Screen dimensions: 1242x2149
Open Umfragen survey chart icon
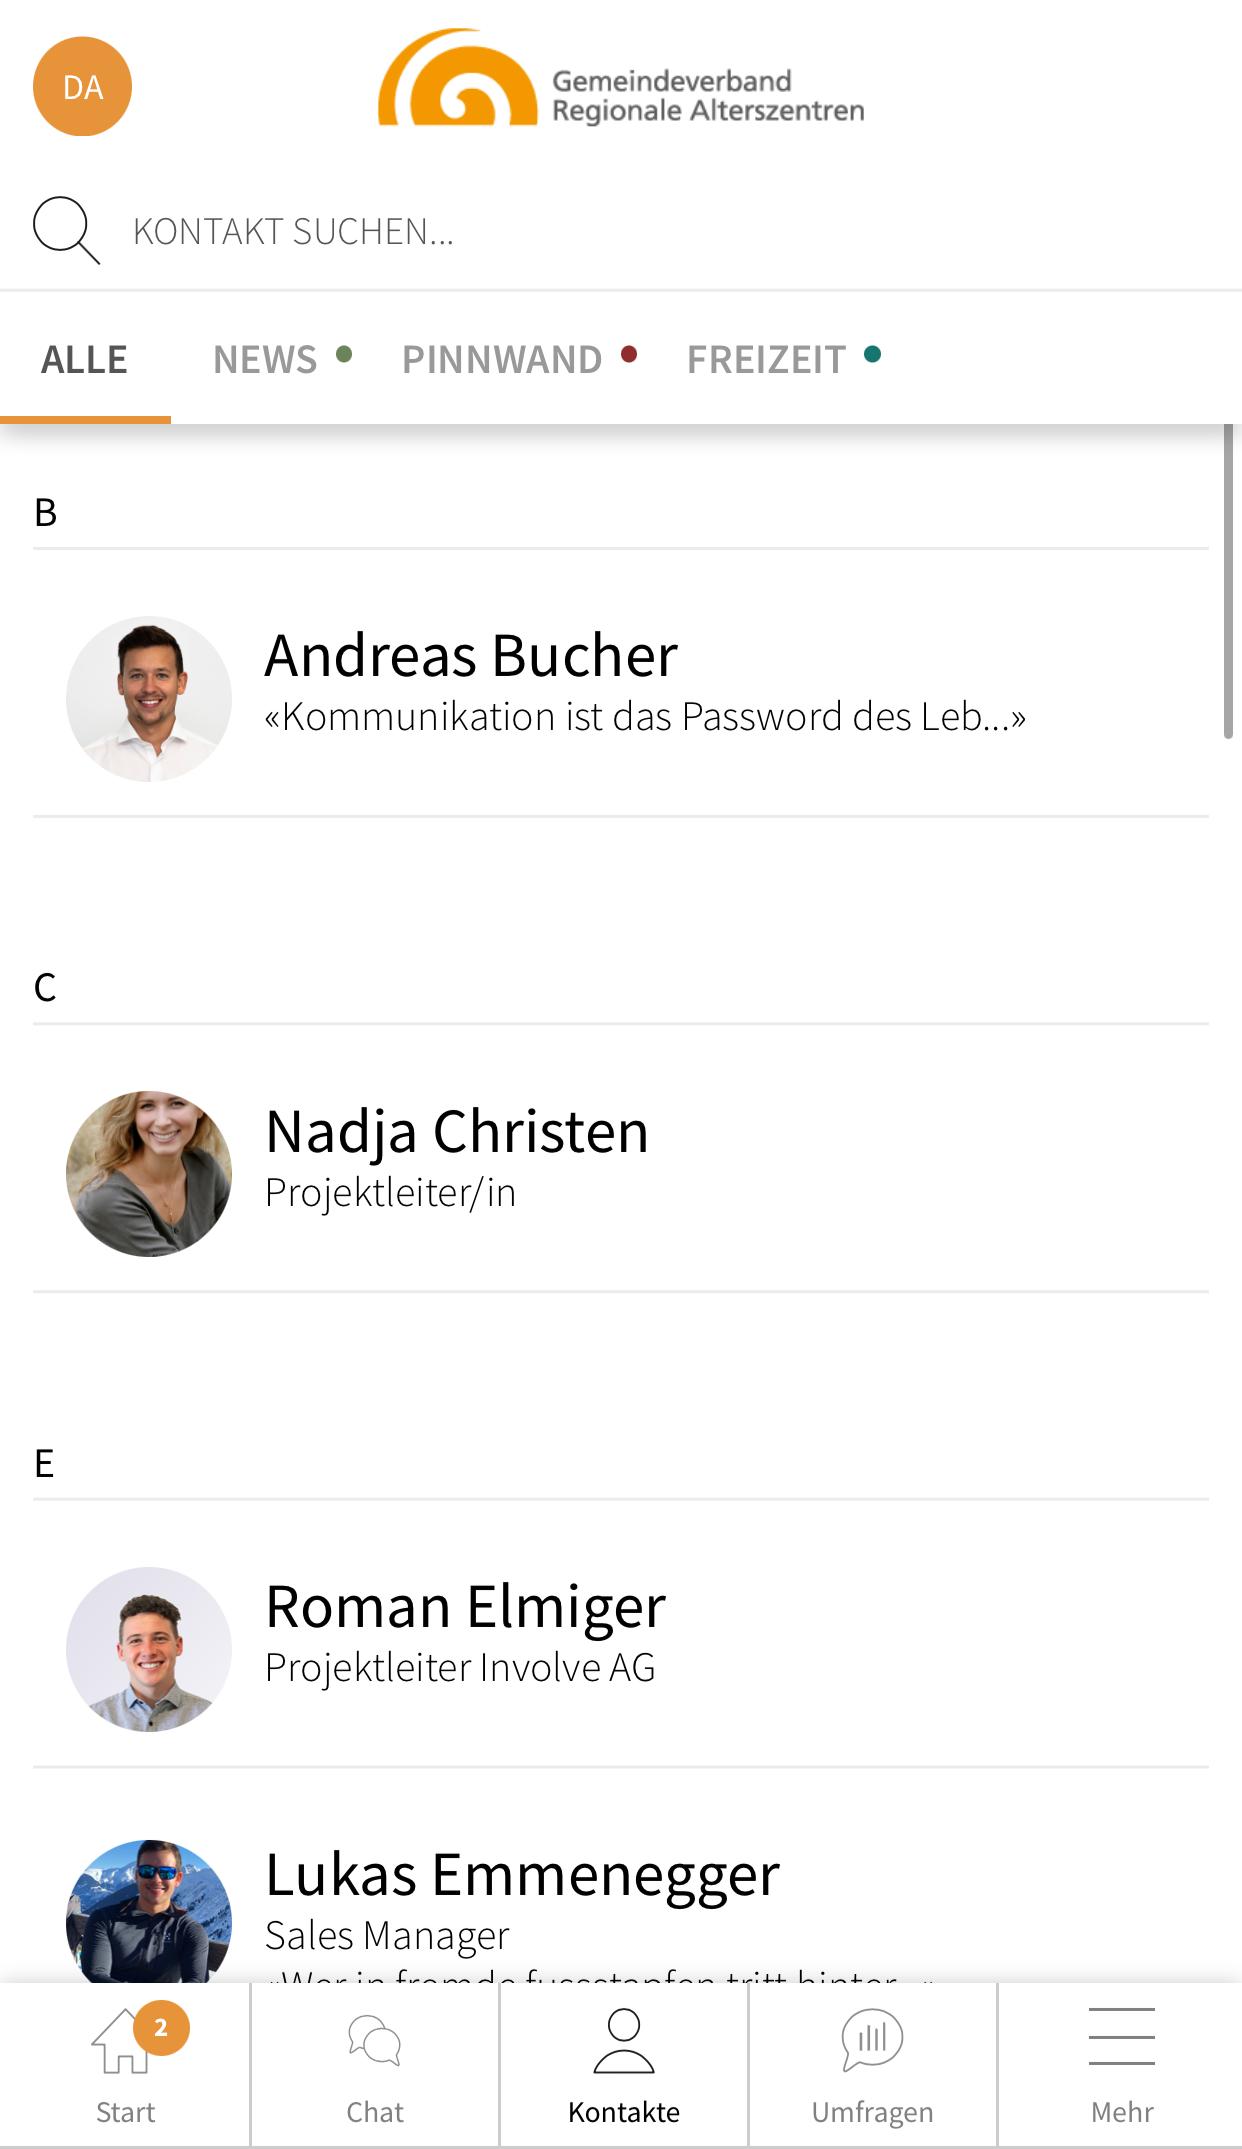(872, 2040)
